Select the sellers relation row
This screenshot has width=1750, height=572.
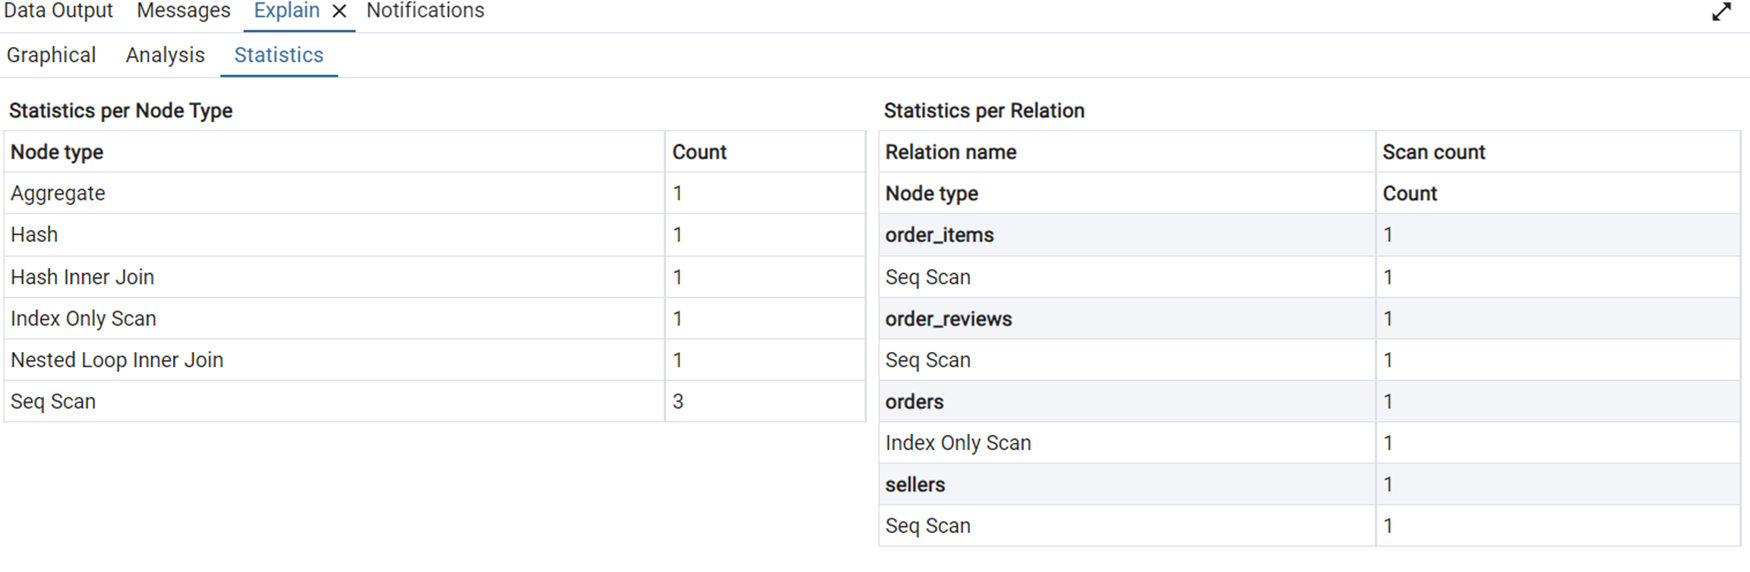coord(914,485)
